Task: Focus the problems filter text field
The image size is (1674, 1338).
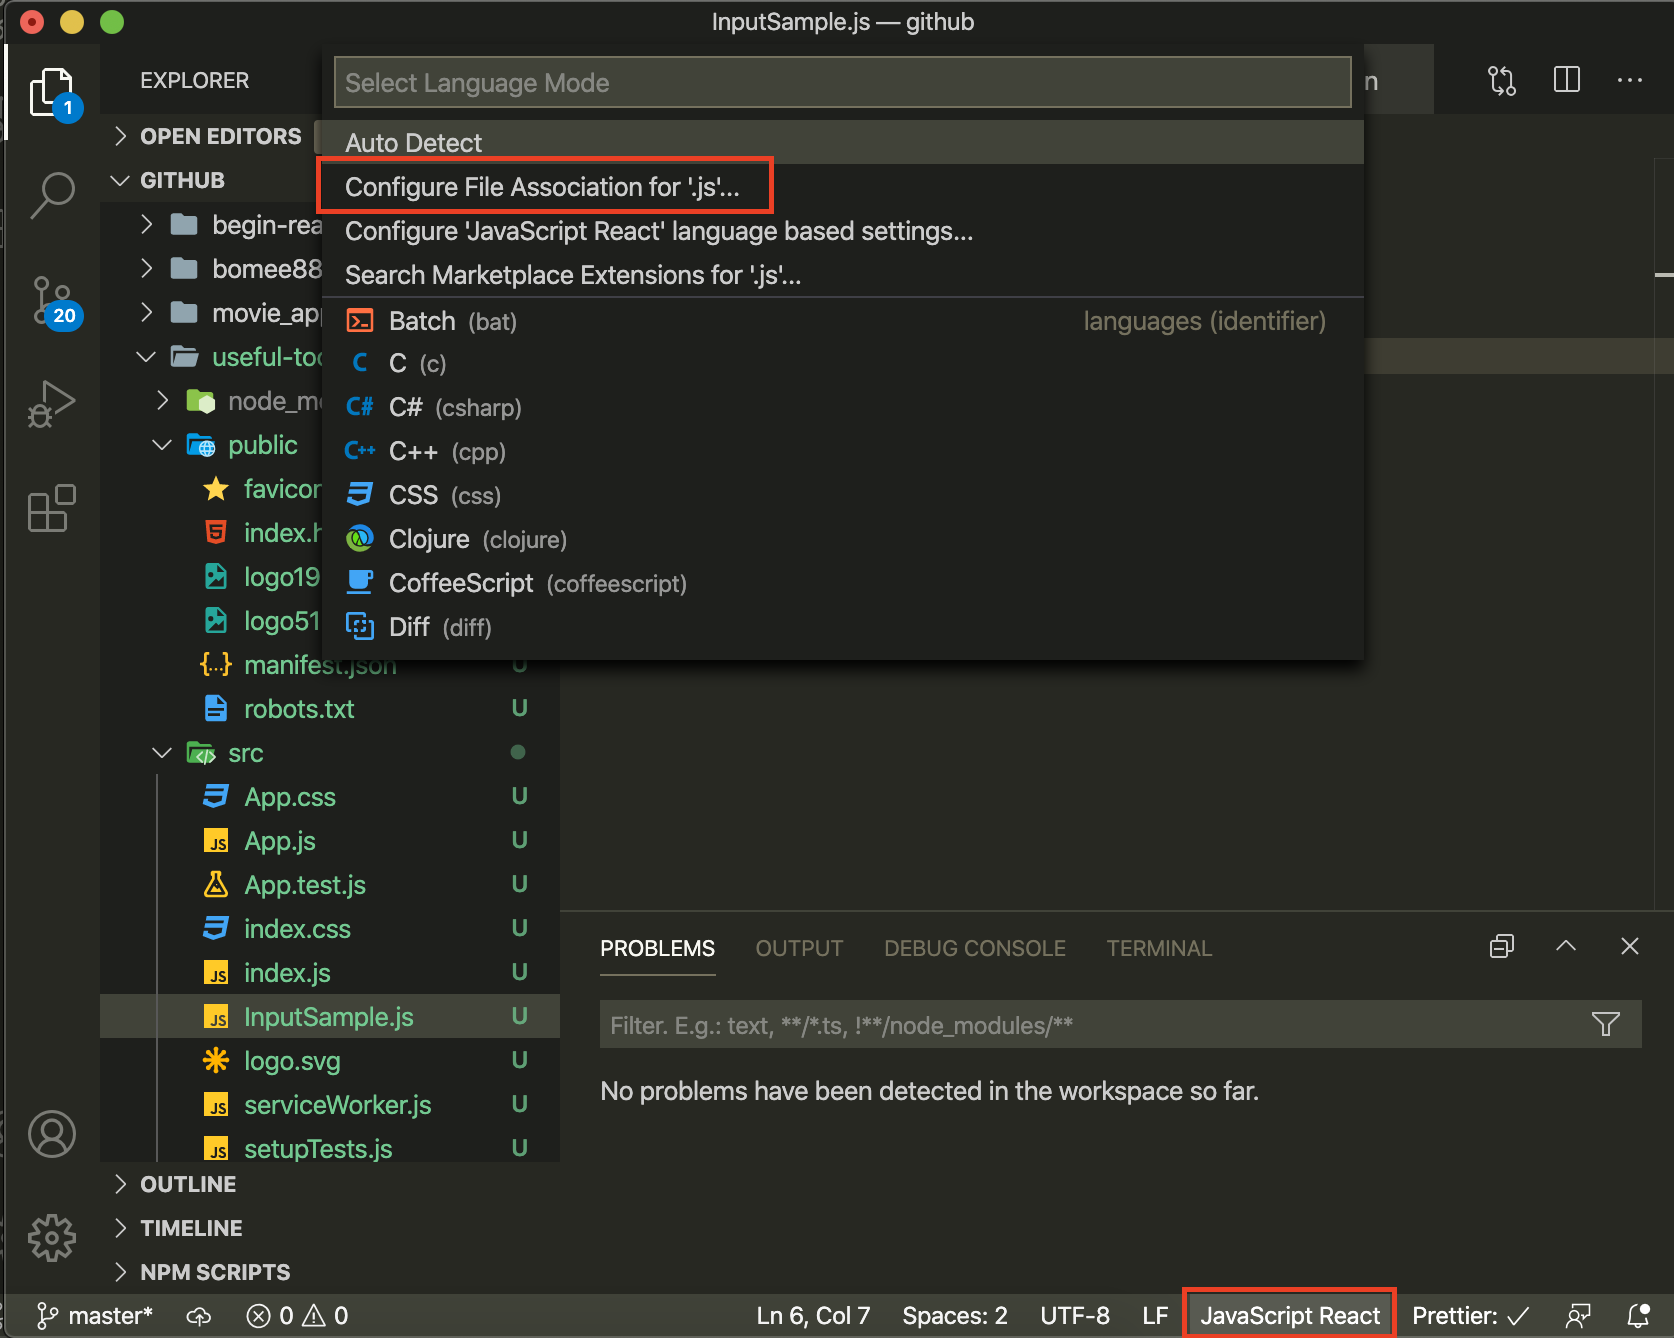Action: coord(1090,1025)
